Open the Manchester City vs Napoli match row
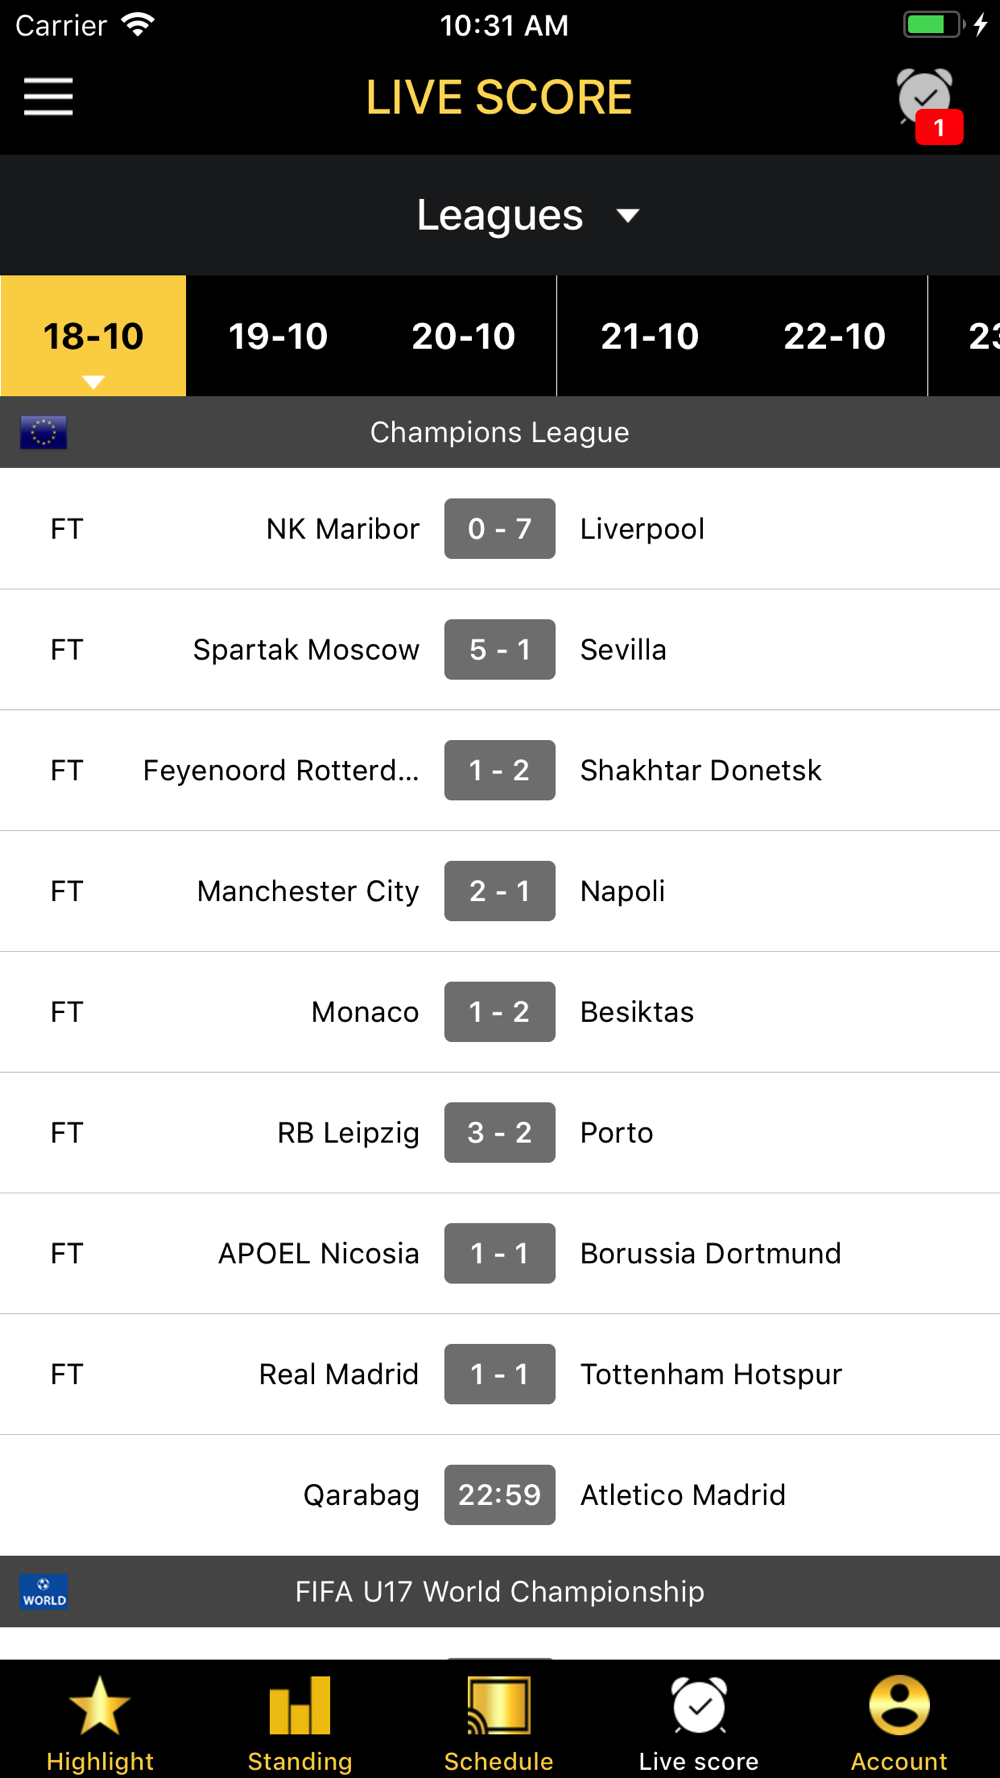The width and height of the screenshot is (1000, 1778). pos(500,891)
